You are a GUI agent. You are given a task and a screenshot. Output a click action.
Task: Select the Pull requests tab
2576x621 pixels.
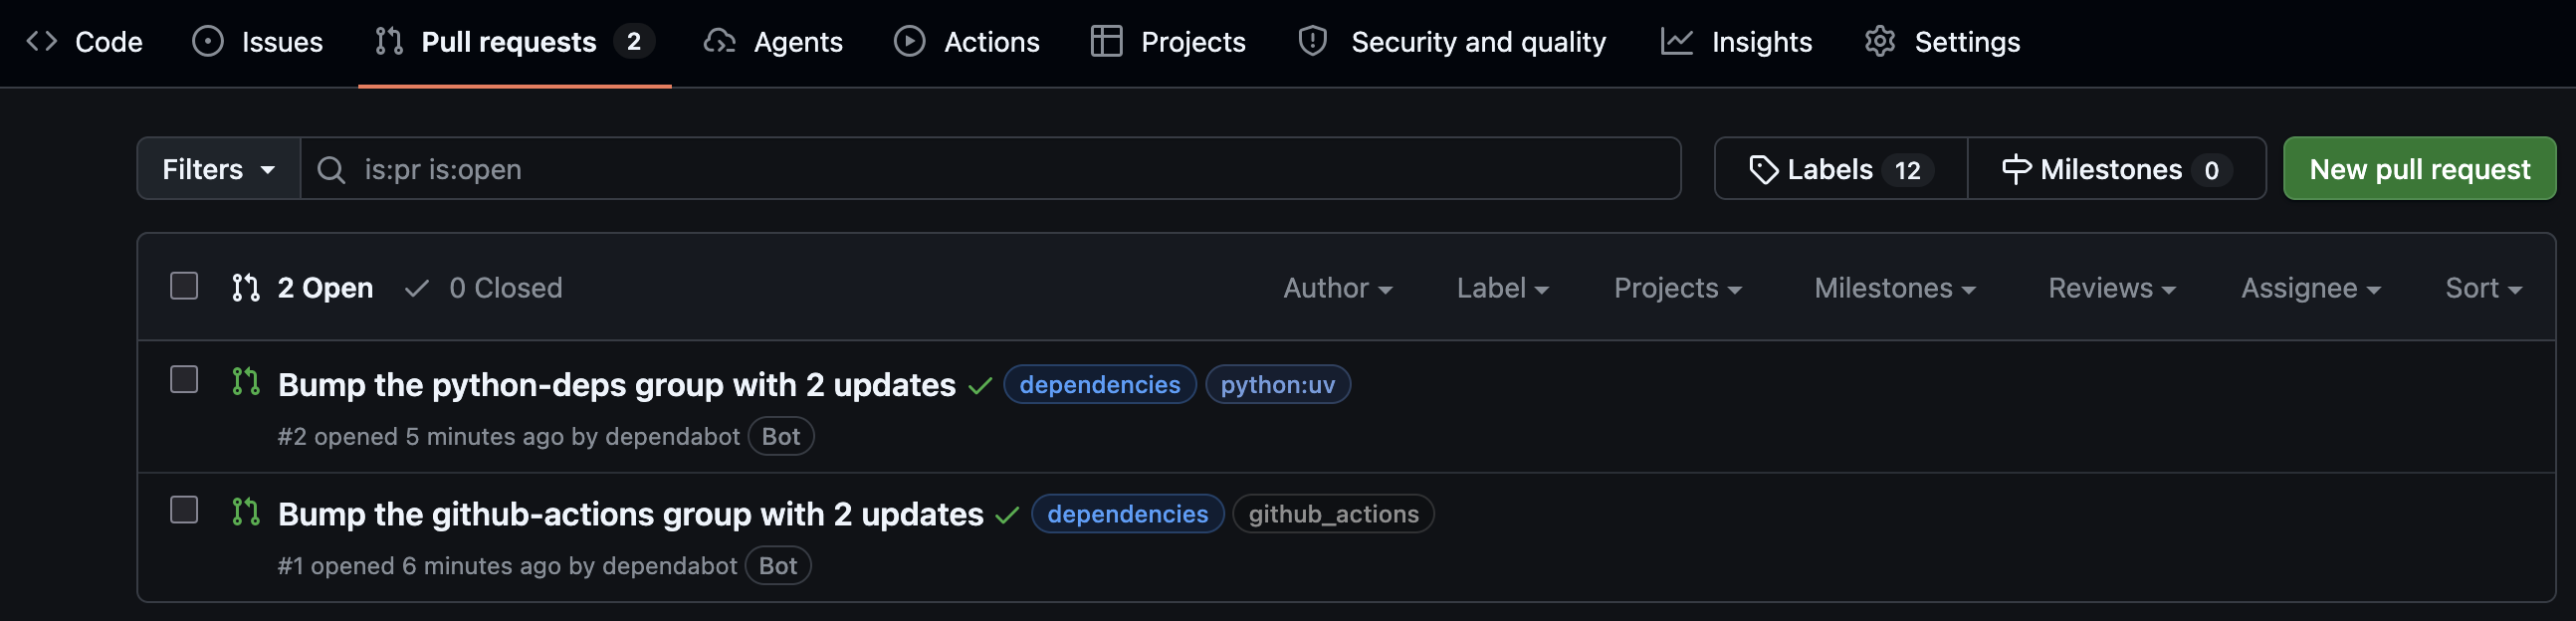[514, 42]
